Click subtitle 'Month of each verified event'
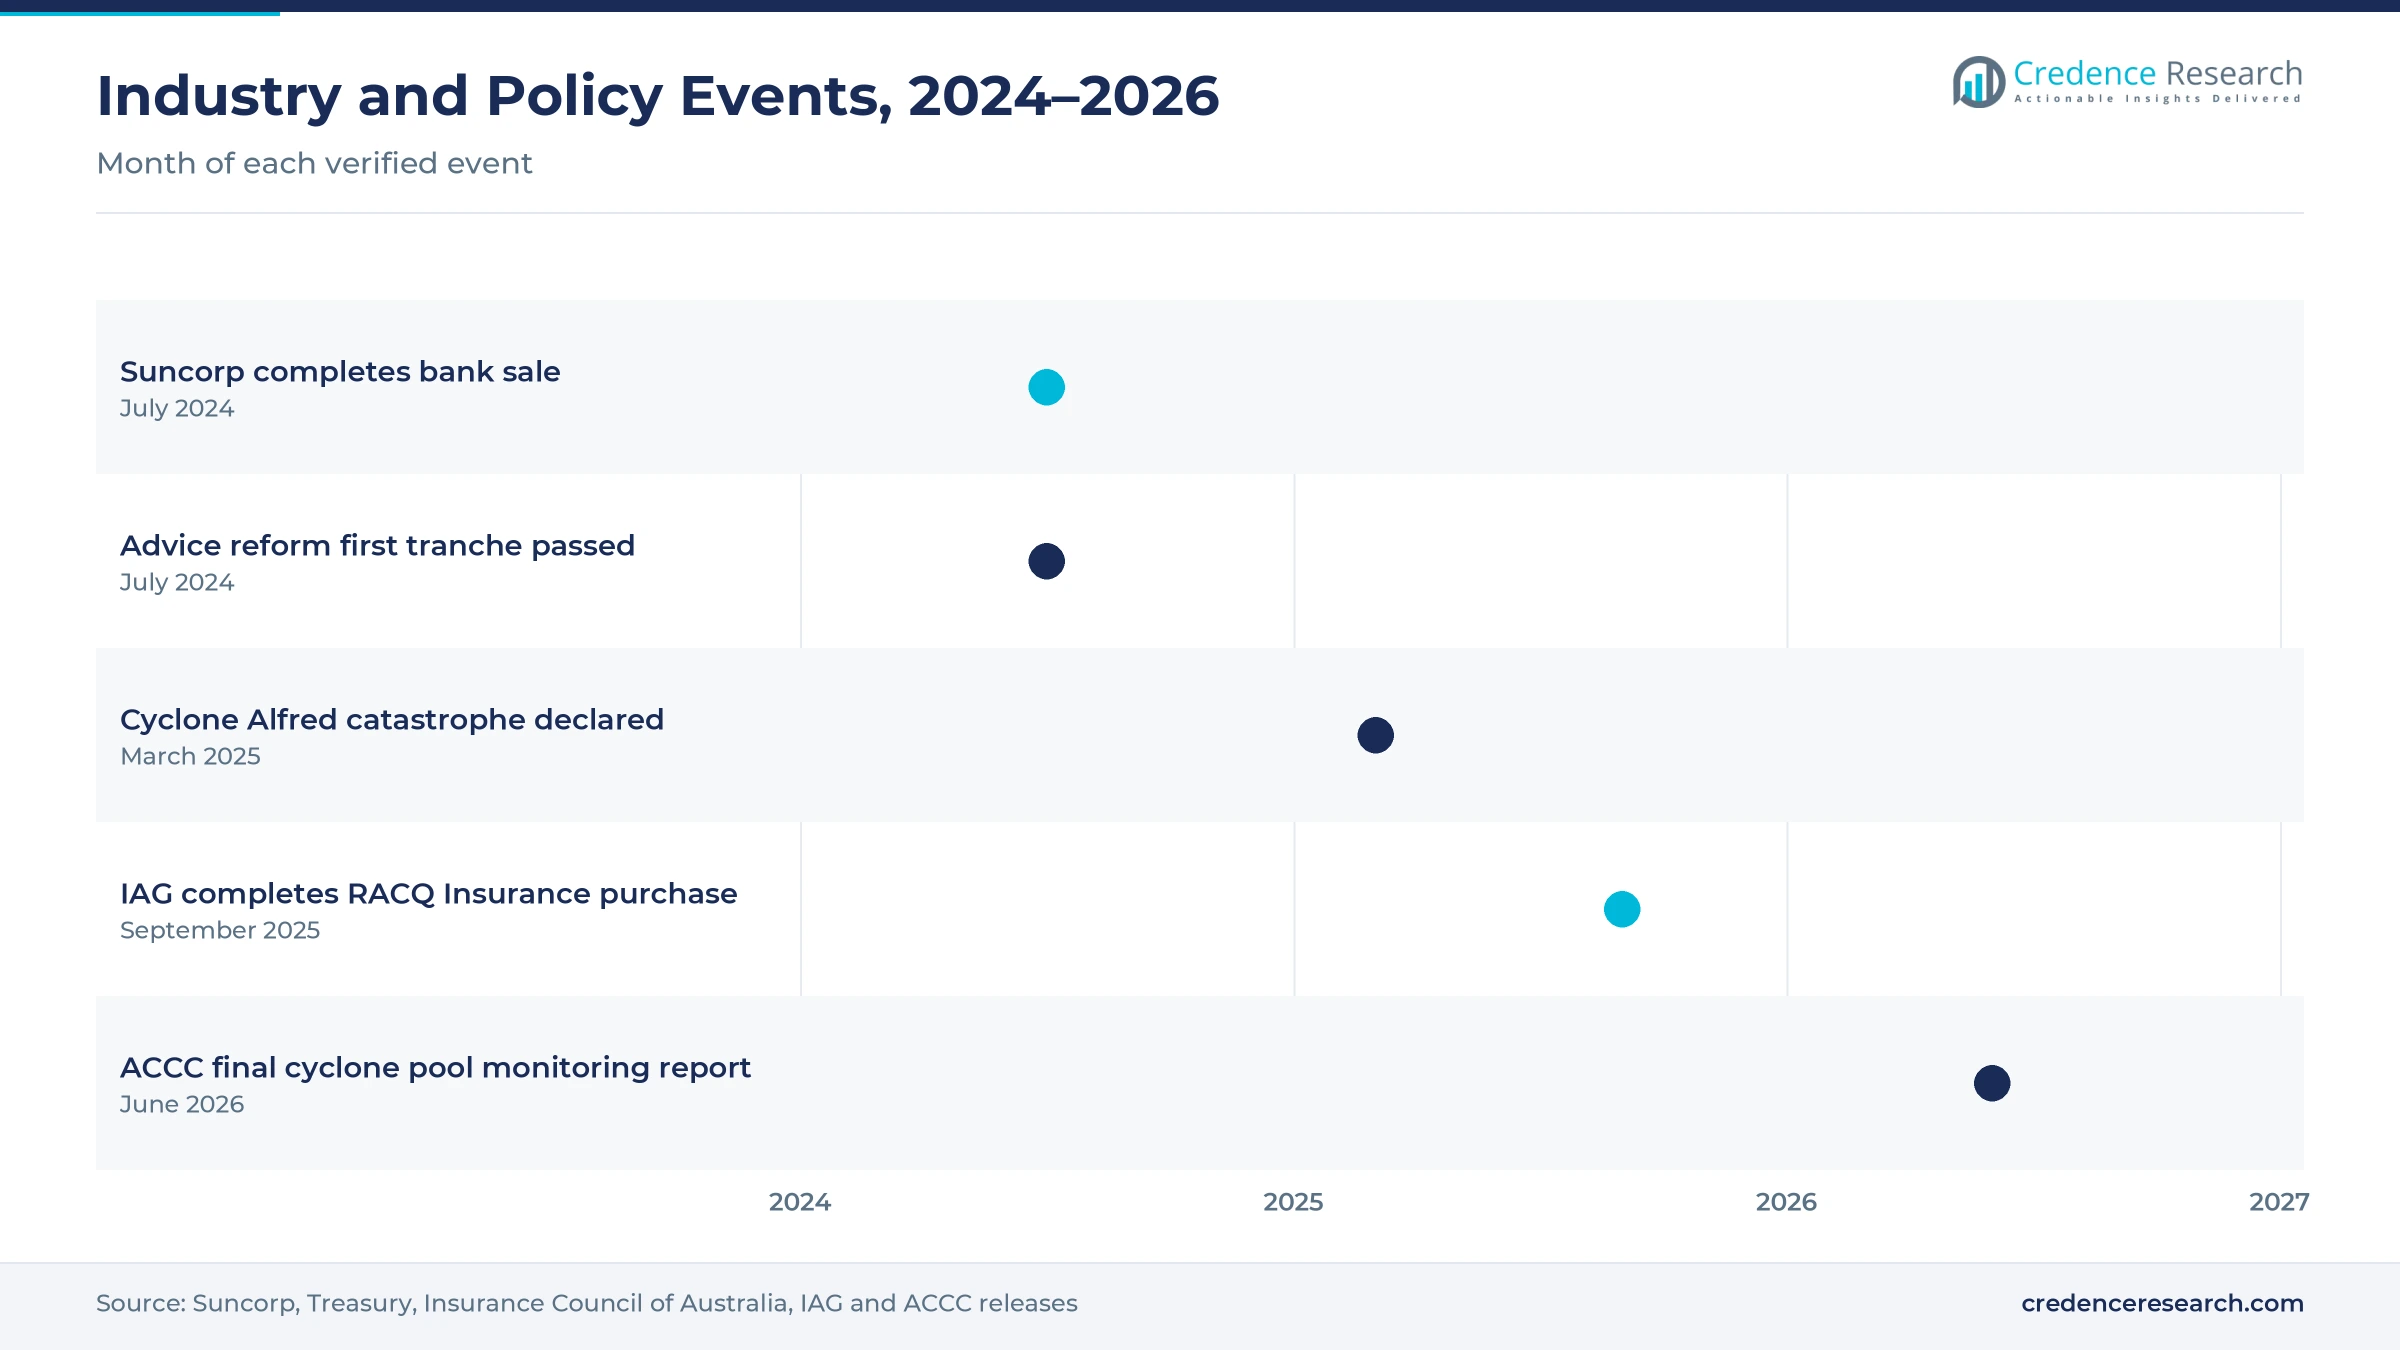The height and width of the screenshot is (1350, 2400). click(x=314, y=163)
